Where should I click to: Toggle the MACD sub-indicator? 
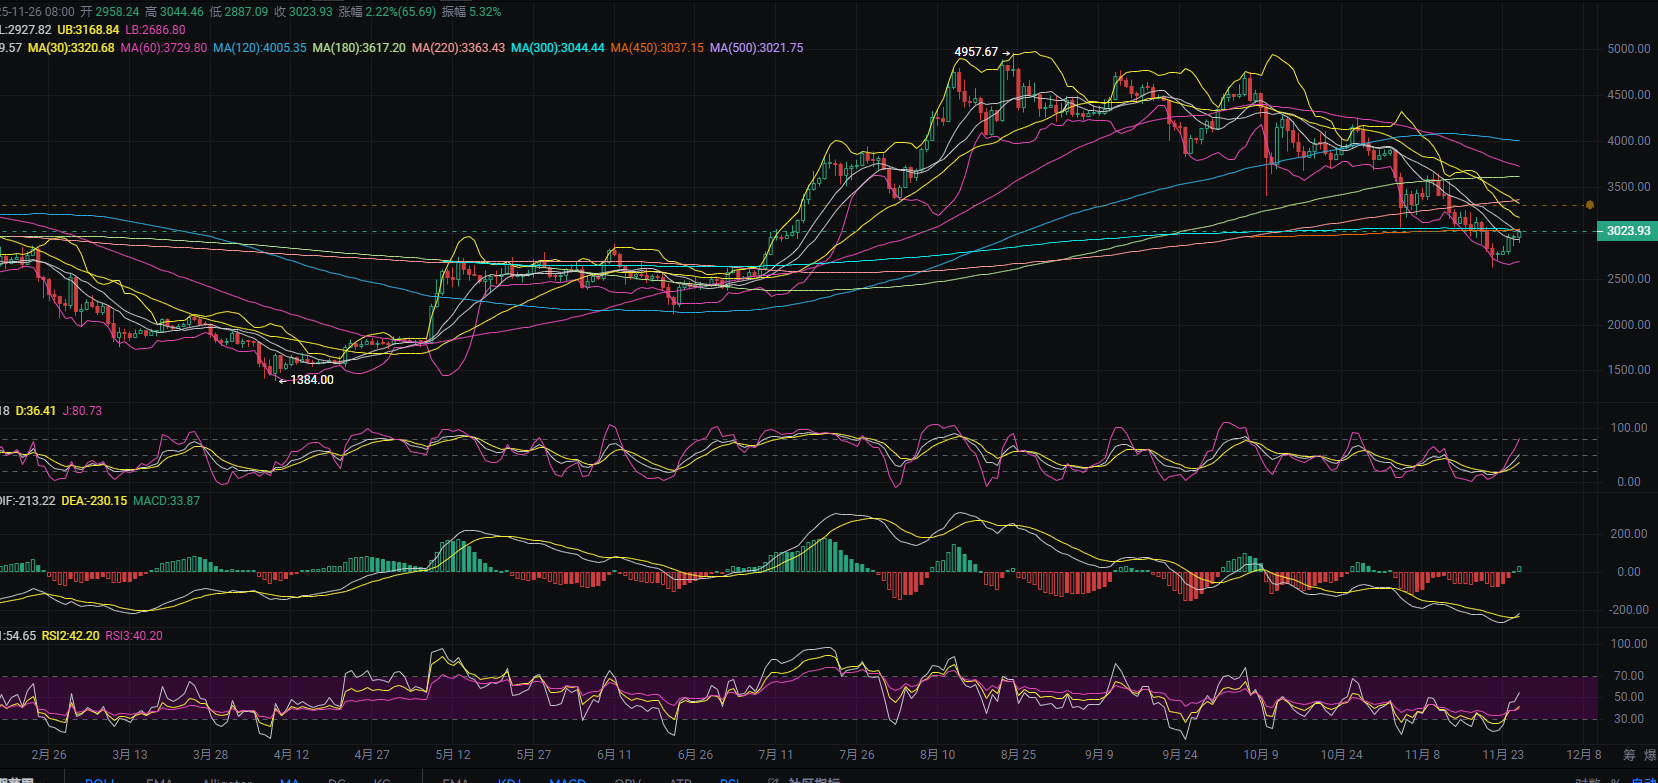click(x=567, y=780)
